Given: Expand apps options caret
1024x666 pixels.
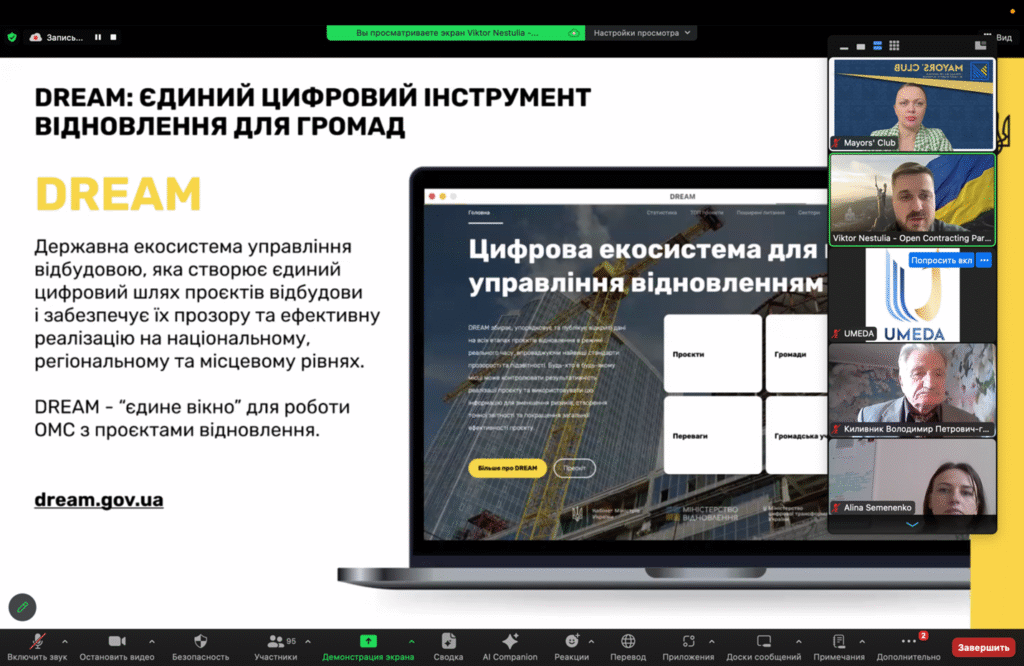Looking at the screenshot, I should [711, 641].
